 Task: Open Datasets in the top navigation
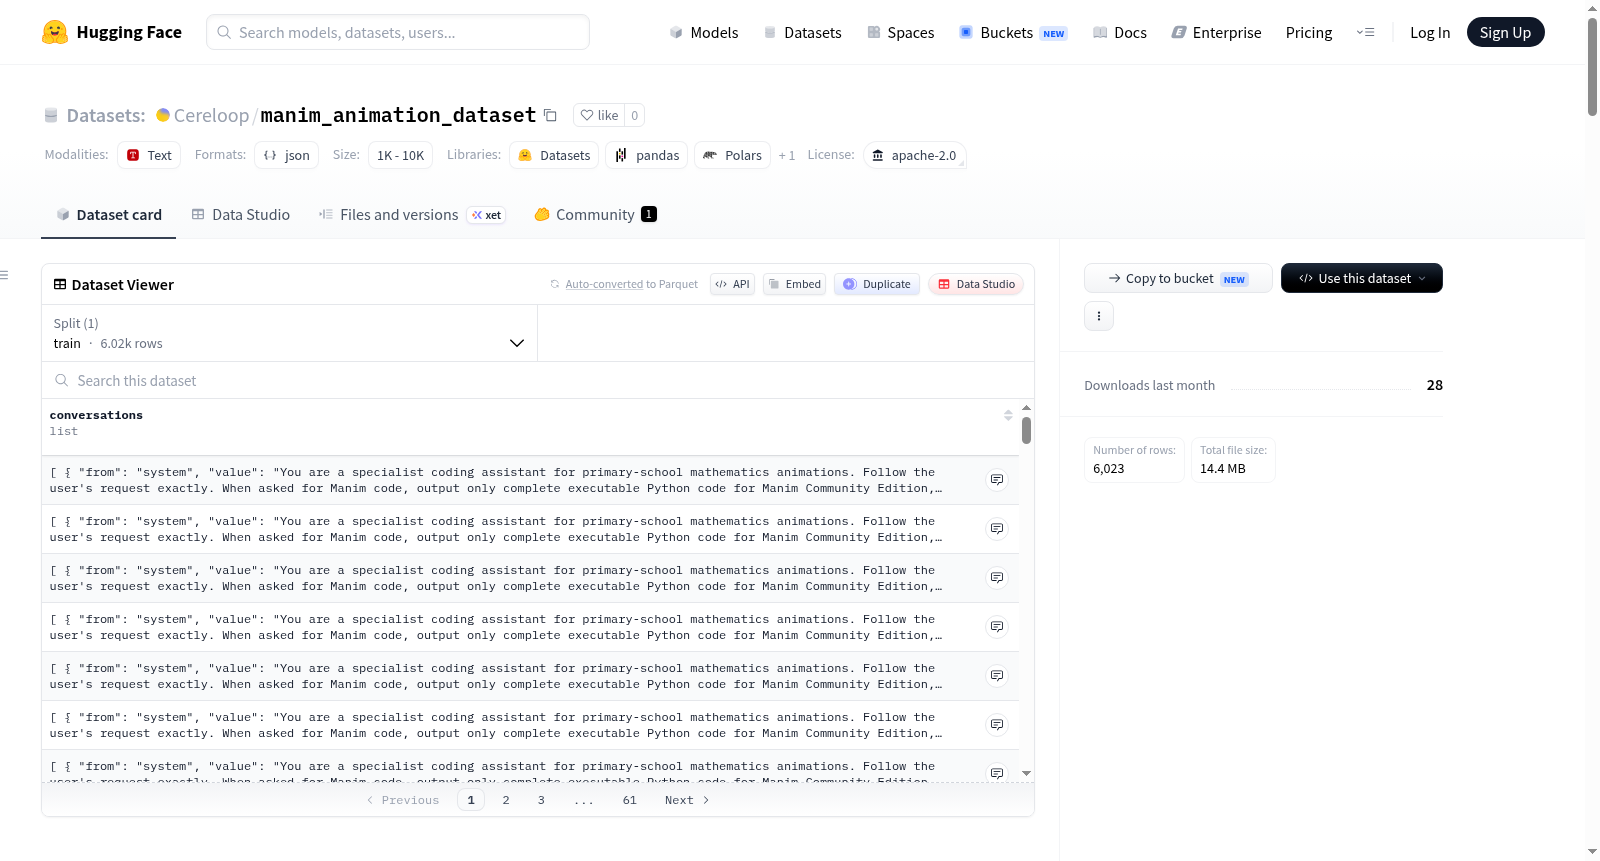802,32
